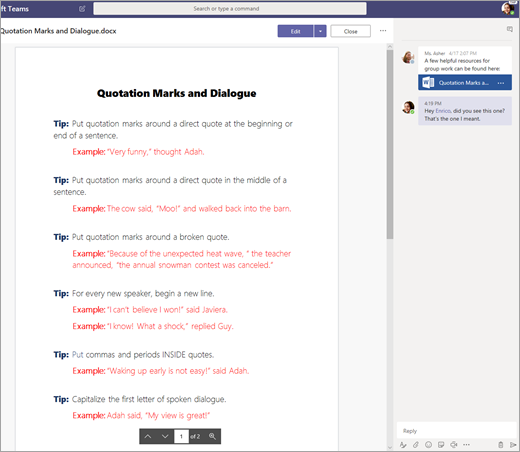This screenshot has height=452, width=520.
Task: Send the reply with the arrow icon
Action: coord(513,445)
